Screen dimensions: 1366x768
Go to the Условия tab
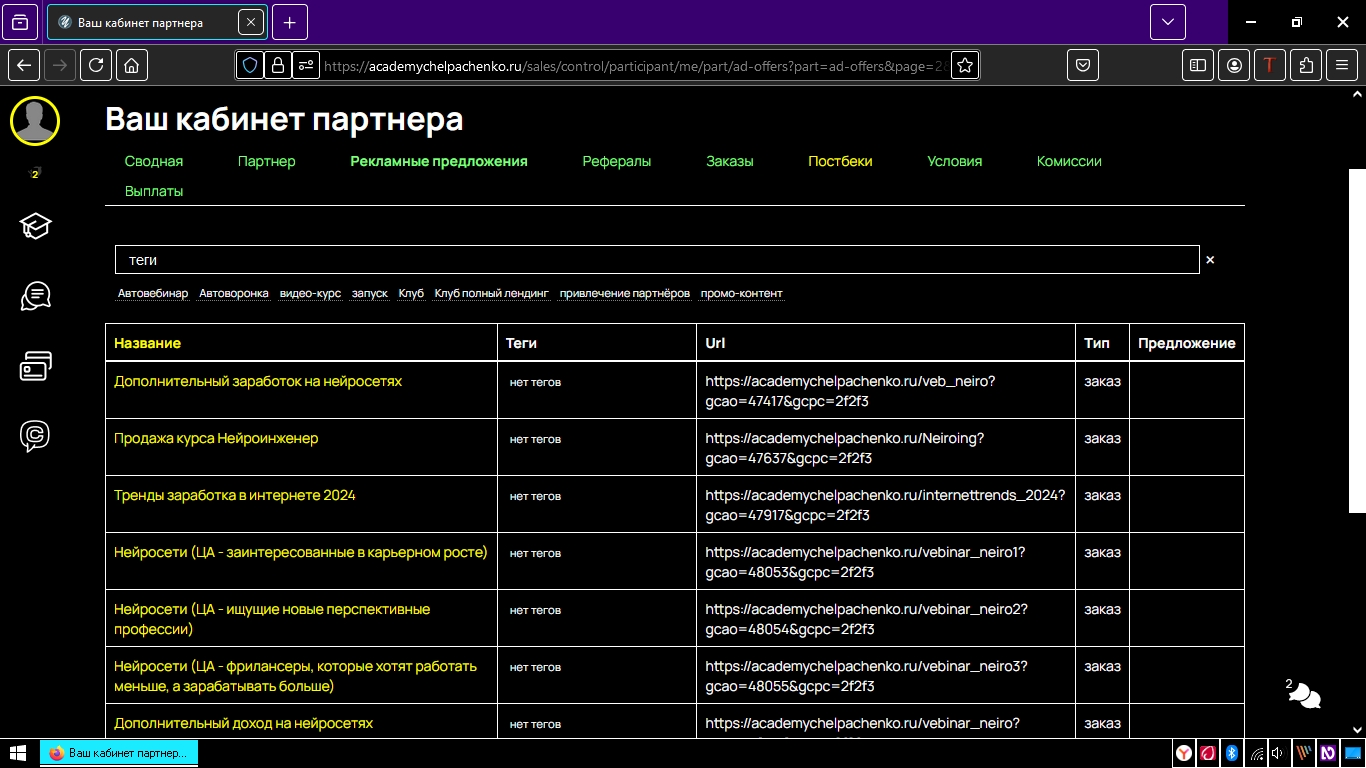coord(955,161)
